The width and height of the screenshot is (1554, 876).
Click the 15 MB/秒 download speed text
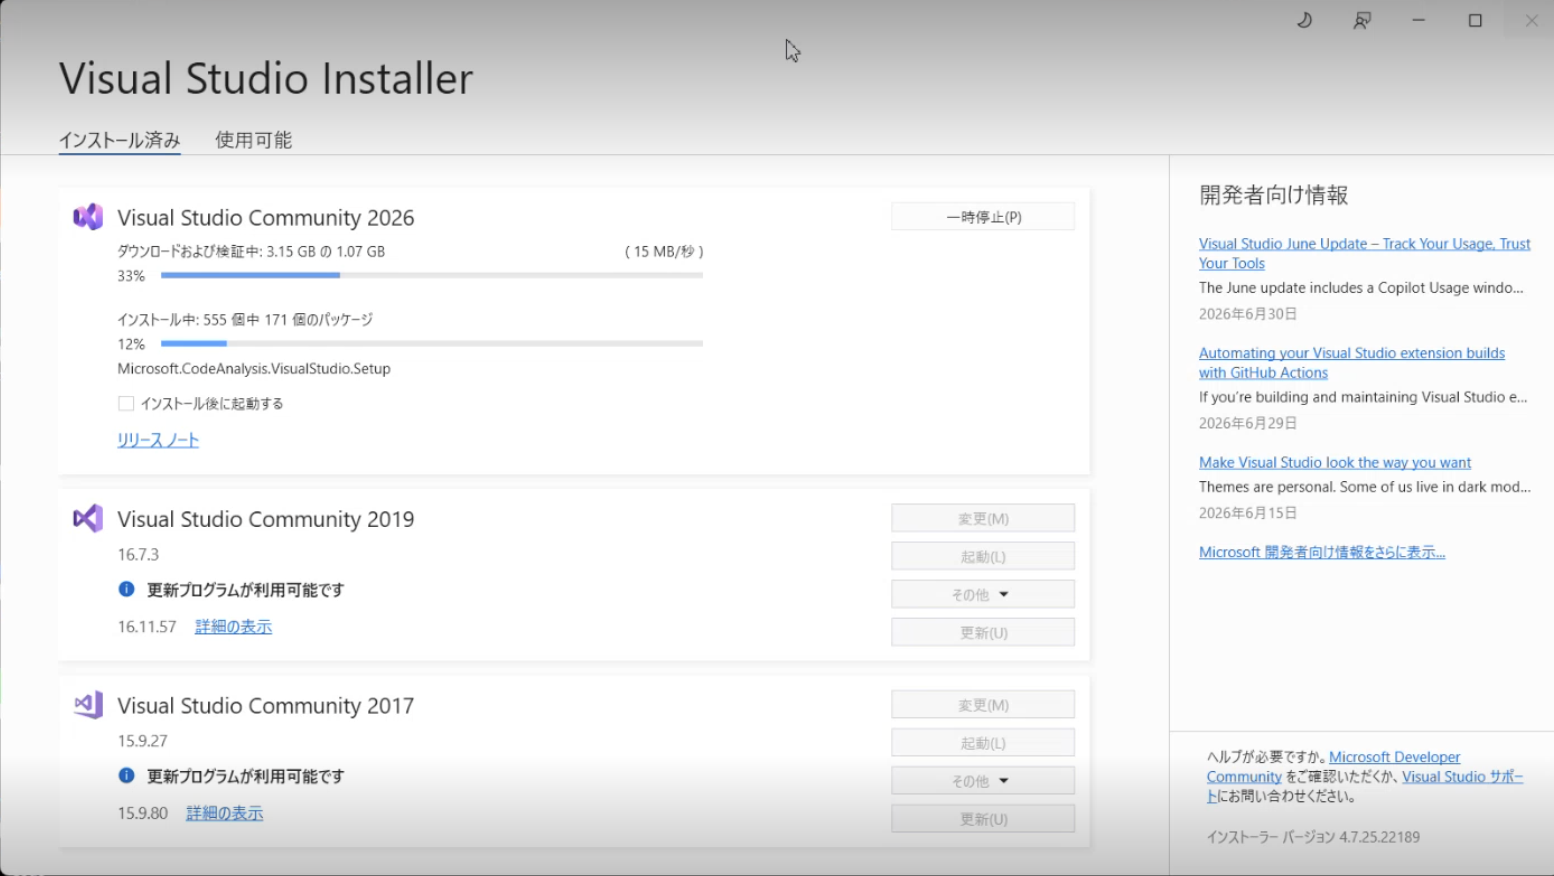pyautogui.click(x=664, y=251)
